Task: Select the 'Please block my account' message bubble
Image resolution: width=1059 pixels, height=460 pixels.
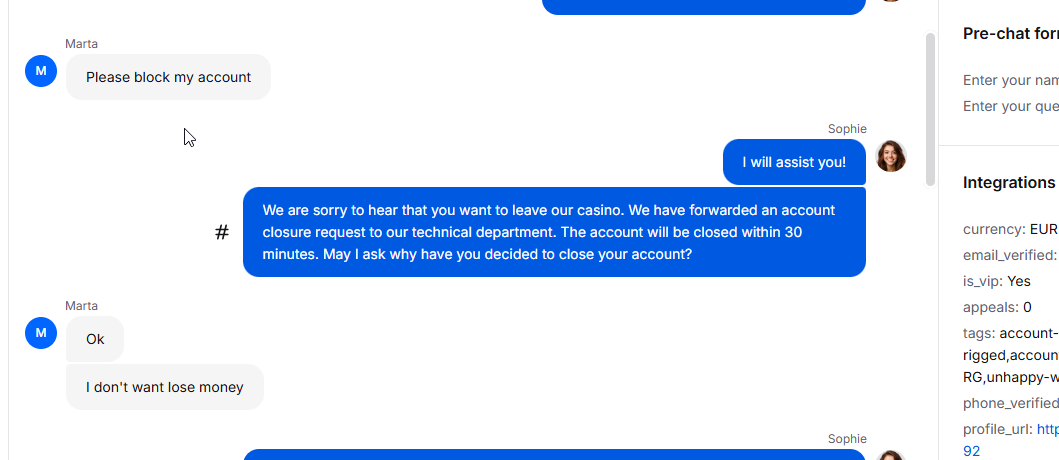Action: (168, 77)
